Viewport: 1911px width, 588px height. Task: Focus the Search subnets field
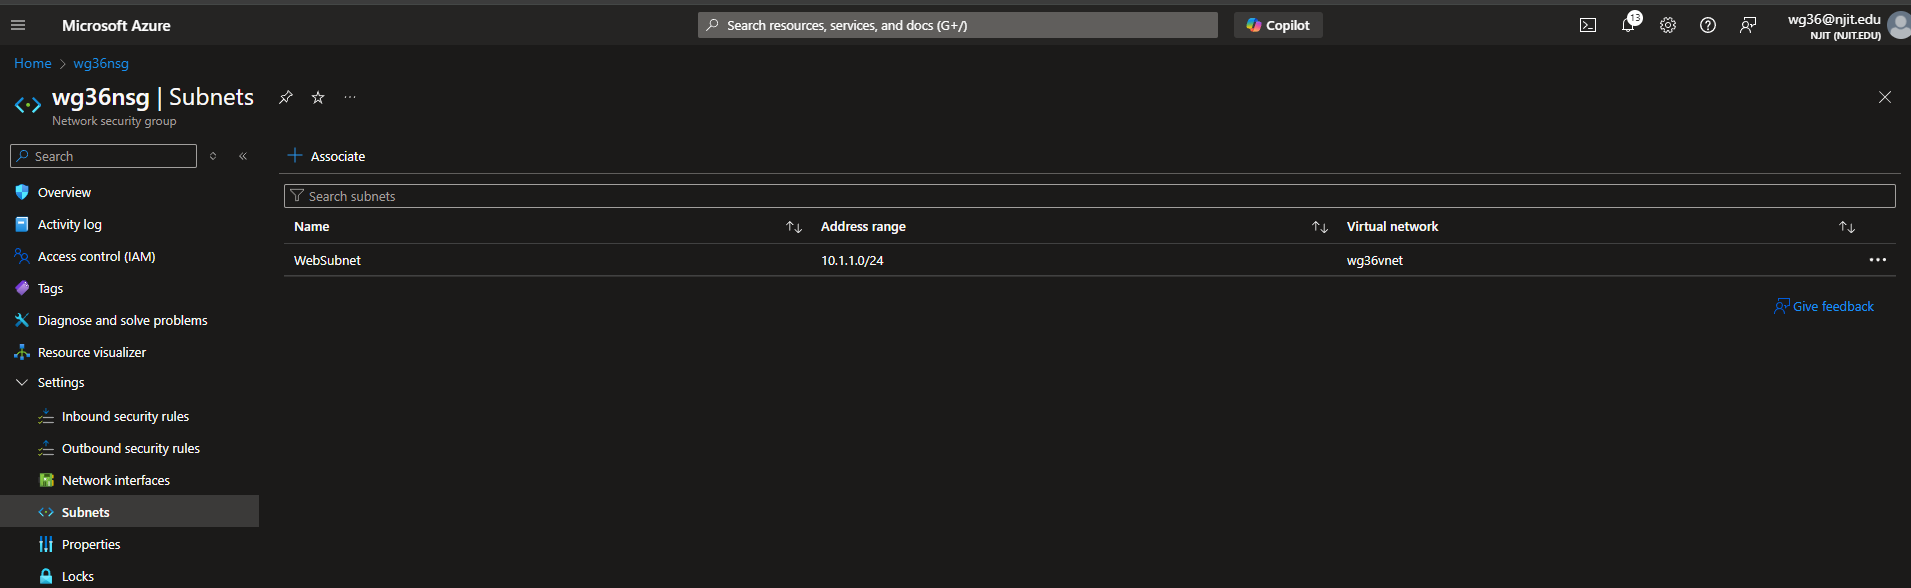tap(1090, 196)
